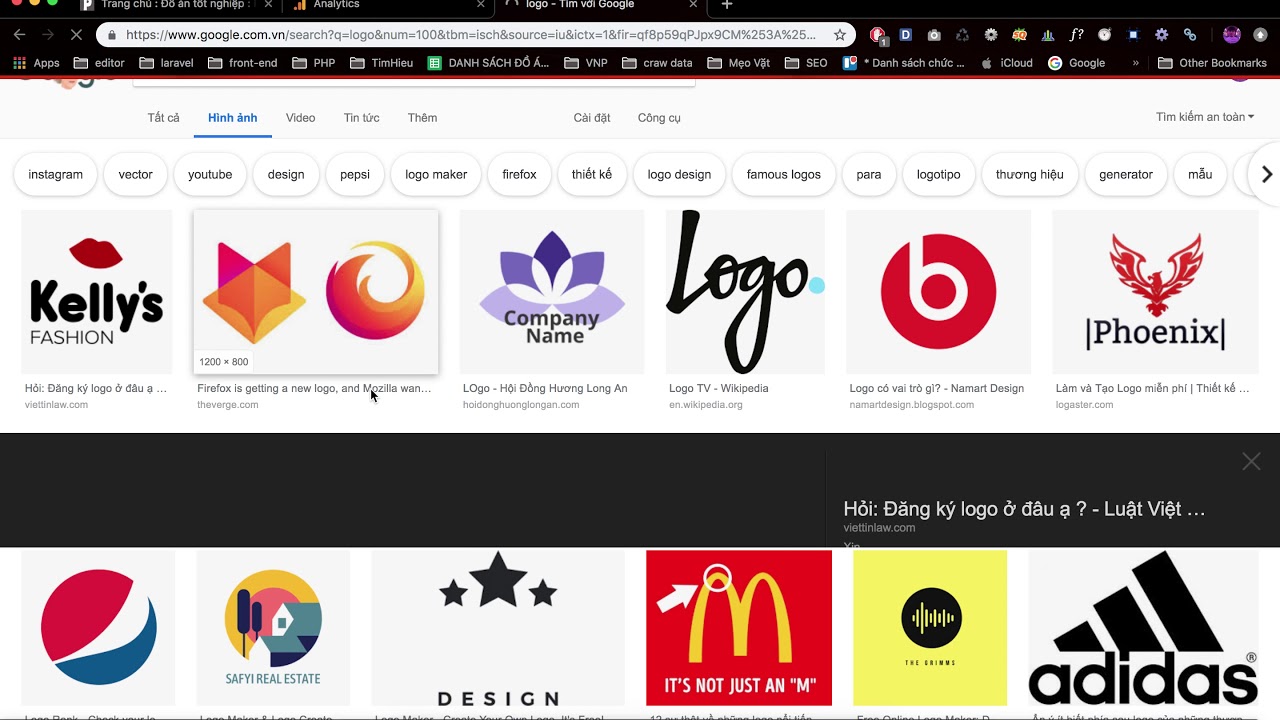The height and width of the screenshot is (720, 1280).
Task: Open the SQ SEOquake extension
Action: [1020, 34]
